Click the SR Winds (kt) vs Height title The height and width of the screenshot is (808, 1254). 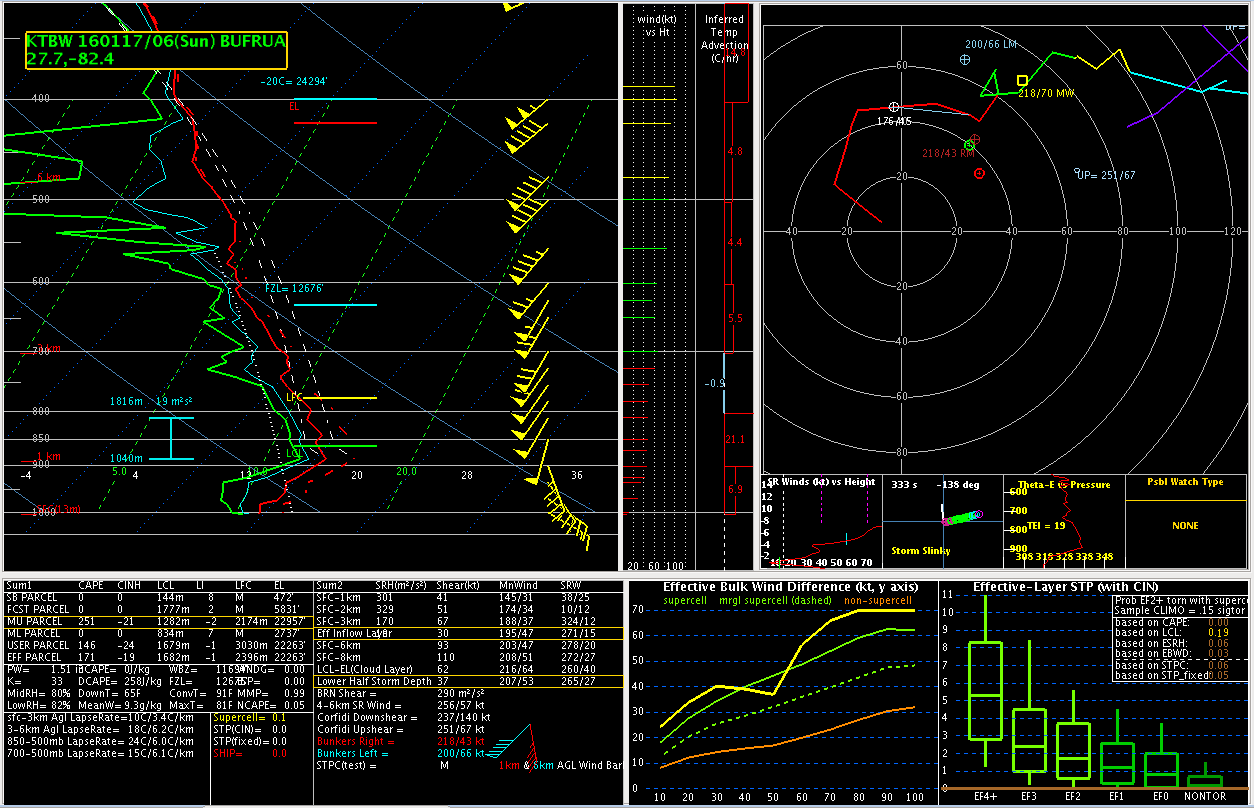[x=822, y=482]
